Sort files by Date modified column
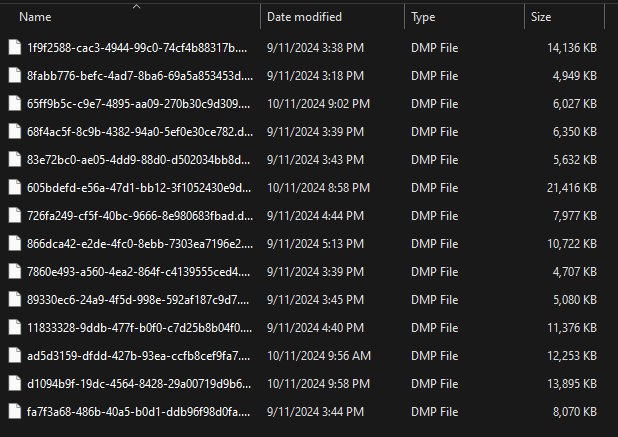The image size is (618, 437). pyautogui.click(x=304, y=17)
